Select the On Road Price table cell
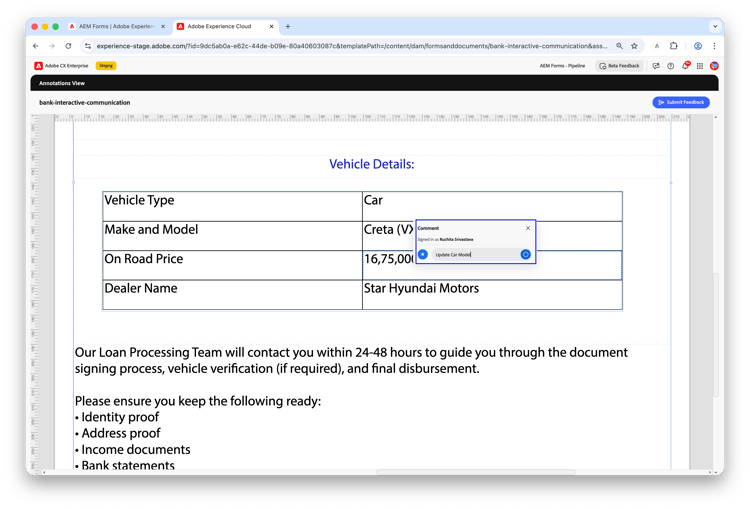Screen dimensions: 750x509 coord(232,265)
